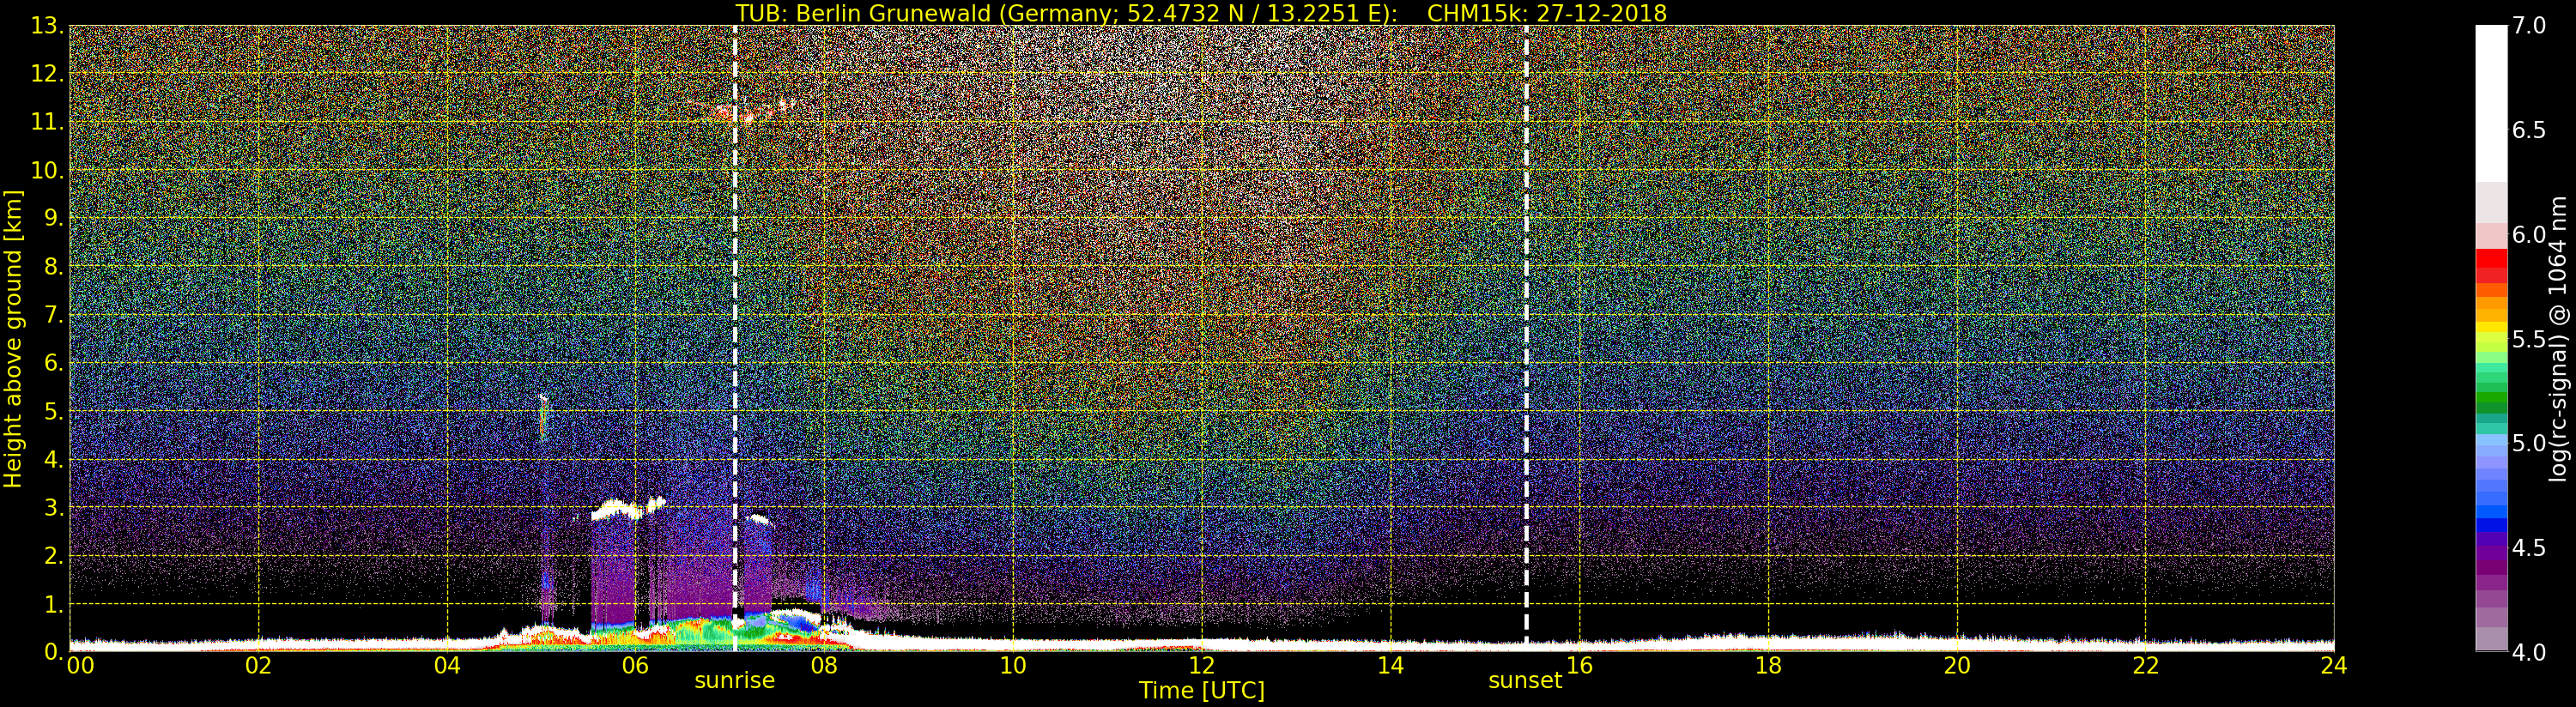Click the height axis tick label '9.'
The height and width of the screenshot is (707, 2576).
pos(53,218)
